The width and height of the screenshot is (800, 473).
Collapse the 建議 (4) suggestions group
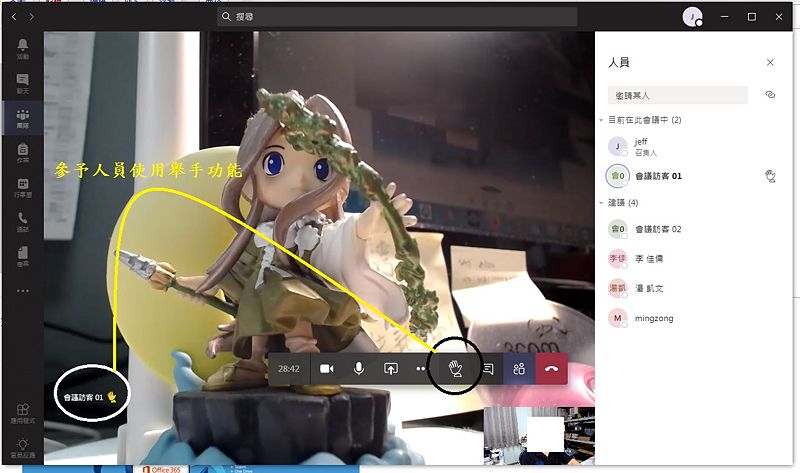coord(601,203)
